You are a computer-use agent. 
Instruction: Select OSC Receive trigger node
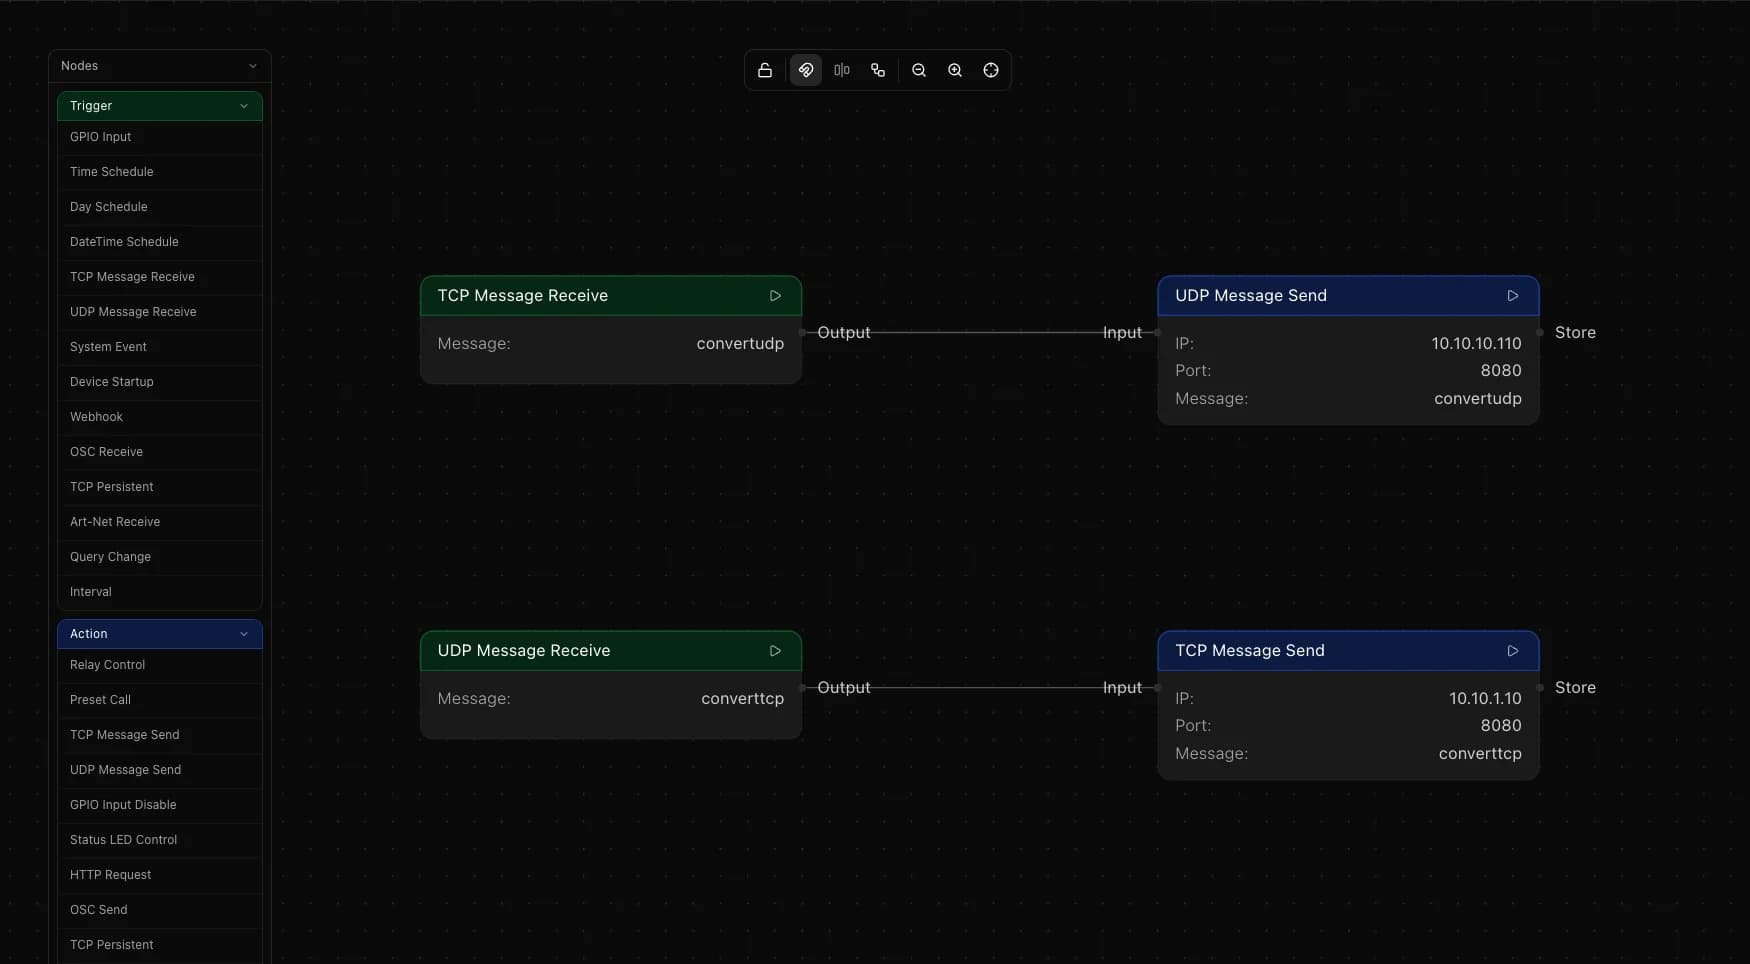[x=160, y=452]
